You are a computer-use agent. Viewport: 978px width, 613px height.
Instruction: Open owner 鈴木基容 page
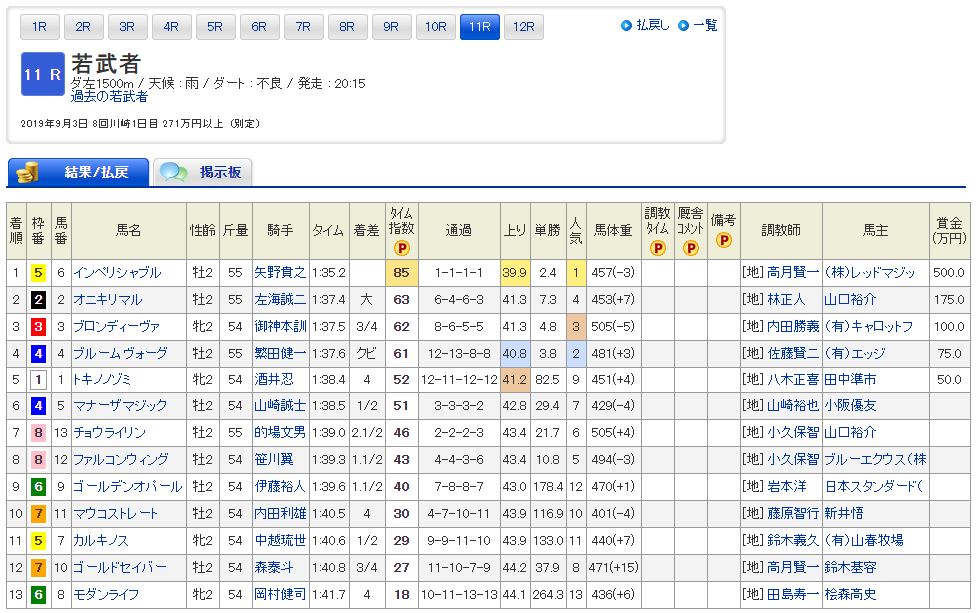[x=850, y=567]
